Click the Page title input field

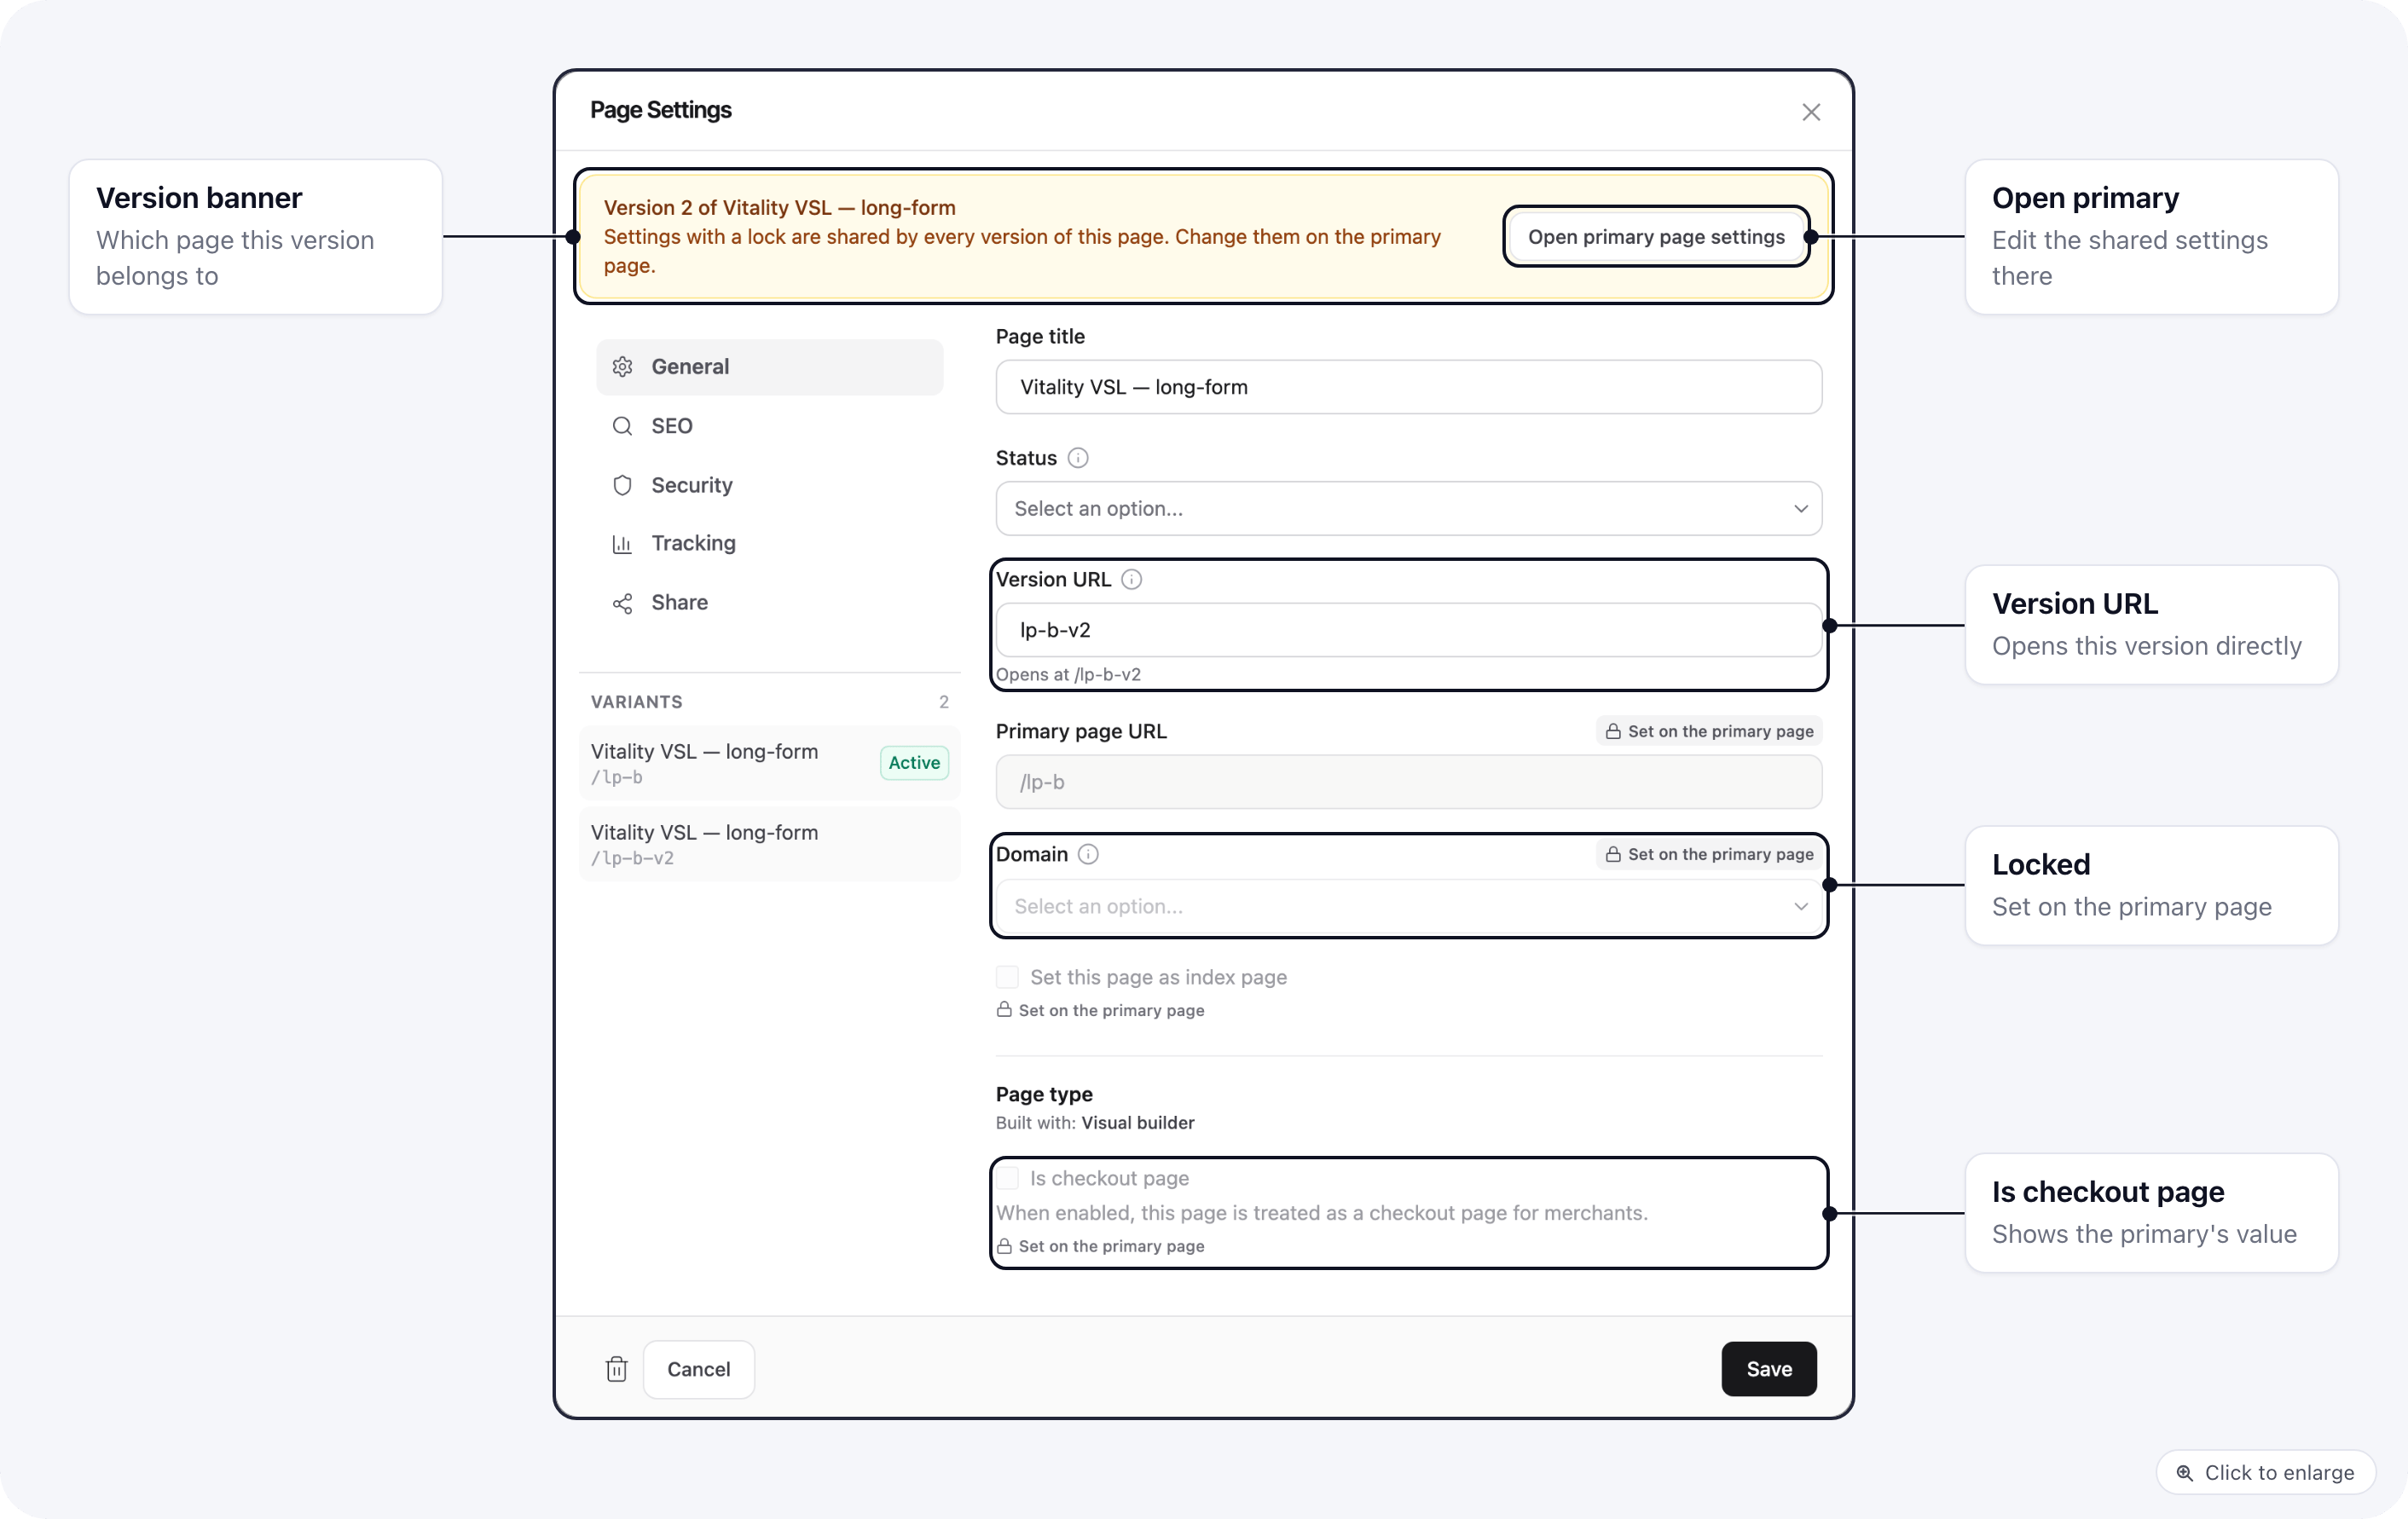pyautogui.click(x=1408, y=387)
